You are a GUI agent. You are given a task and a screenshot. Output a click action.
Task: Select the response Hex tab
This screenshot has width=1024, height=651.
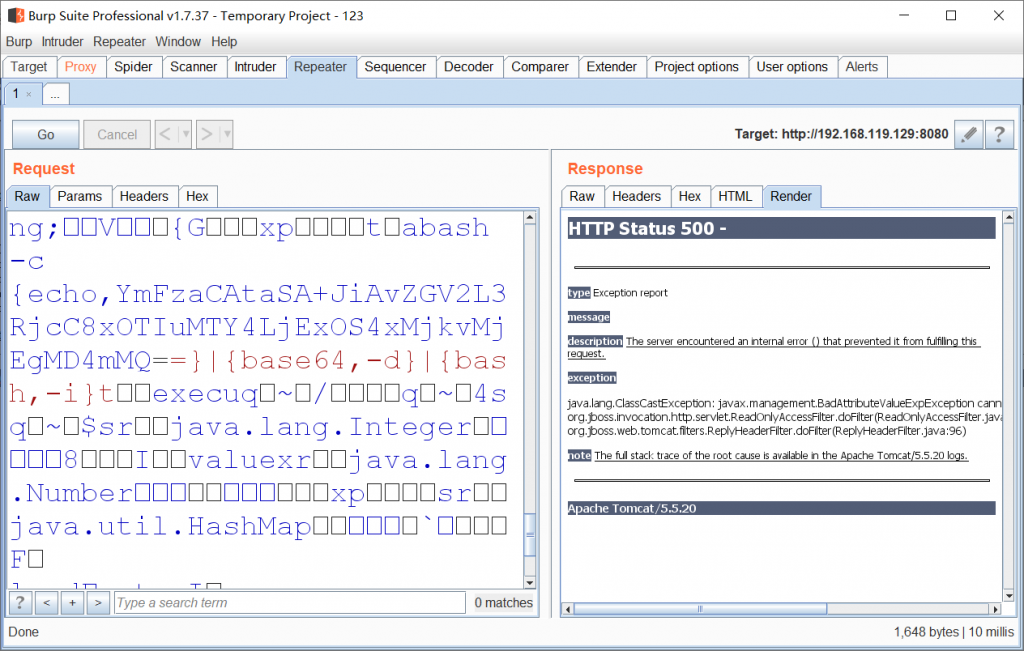click(690, 197)
